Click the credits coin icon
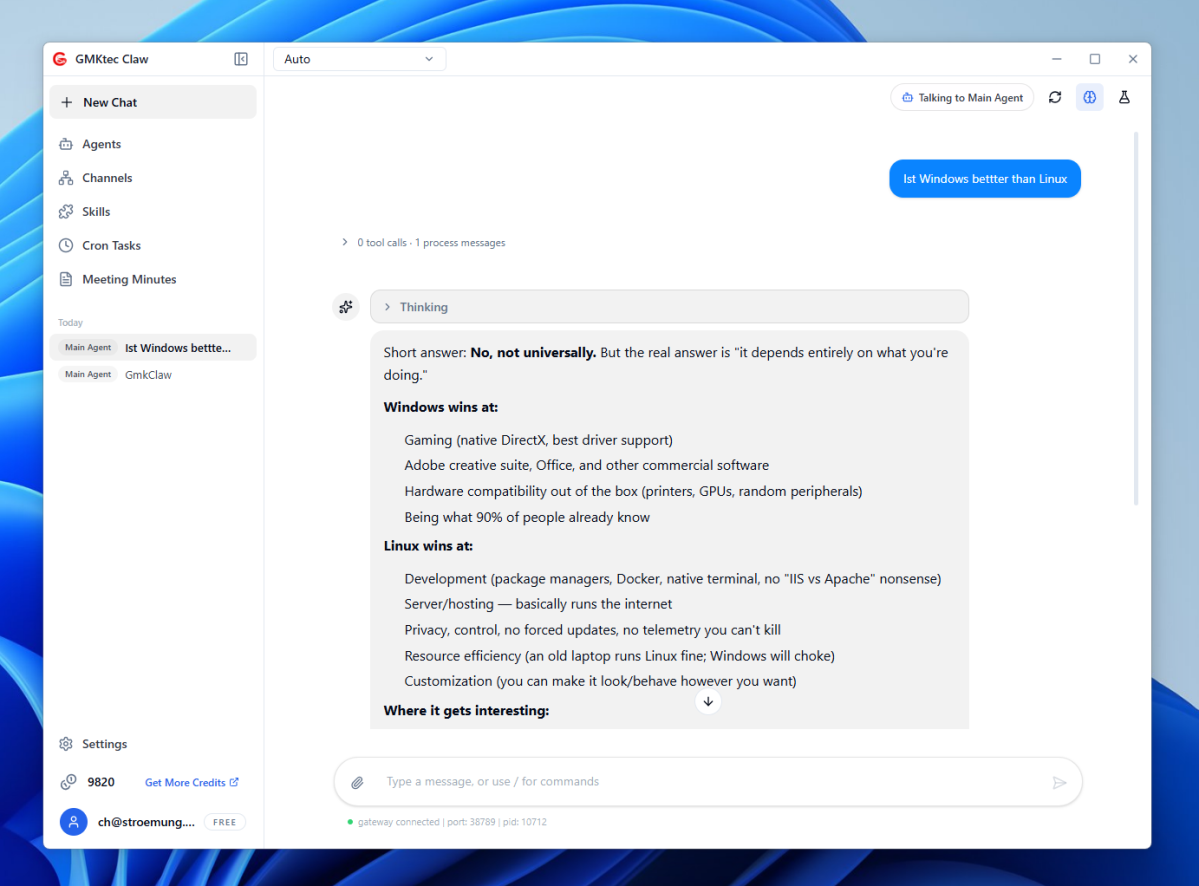The width and height of the screenshot is (1199, 886). point(68,781)
